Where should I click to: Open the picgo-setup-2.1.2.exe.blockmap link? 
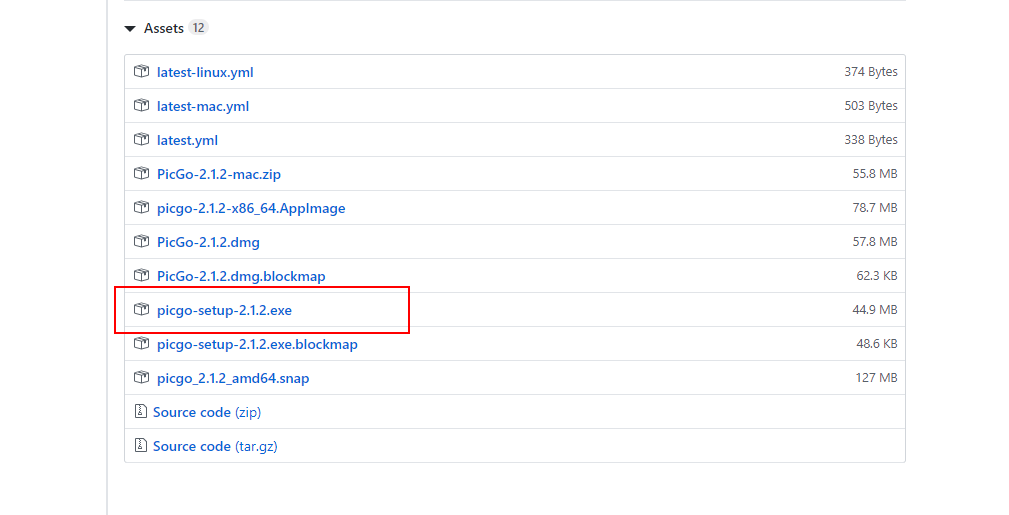[x=257, y=344]
